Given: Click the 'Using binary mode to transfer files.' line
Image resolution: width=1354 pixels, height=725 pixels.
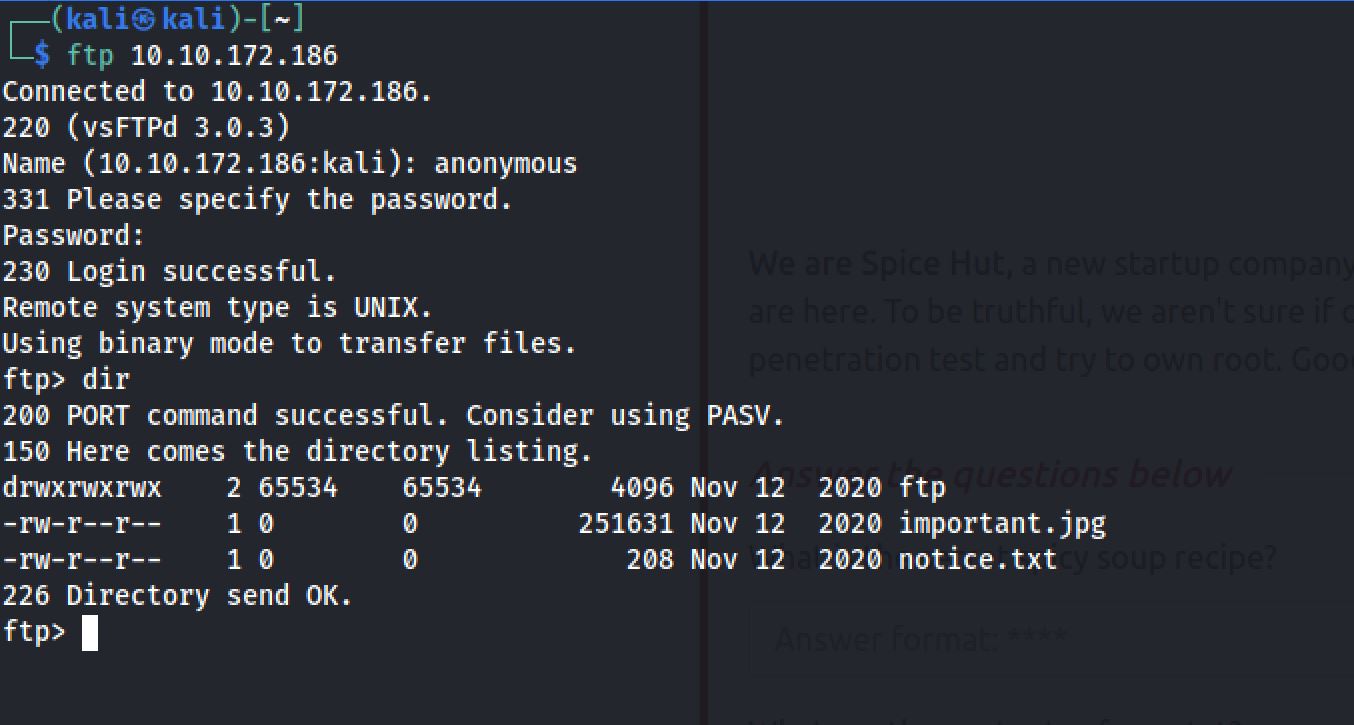Looking at the screenshot, I should point(289,344).
